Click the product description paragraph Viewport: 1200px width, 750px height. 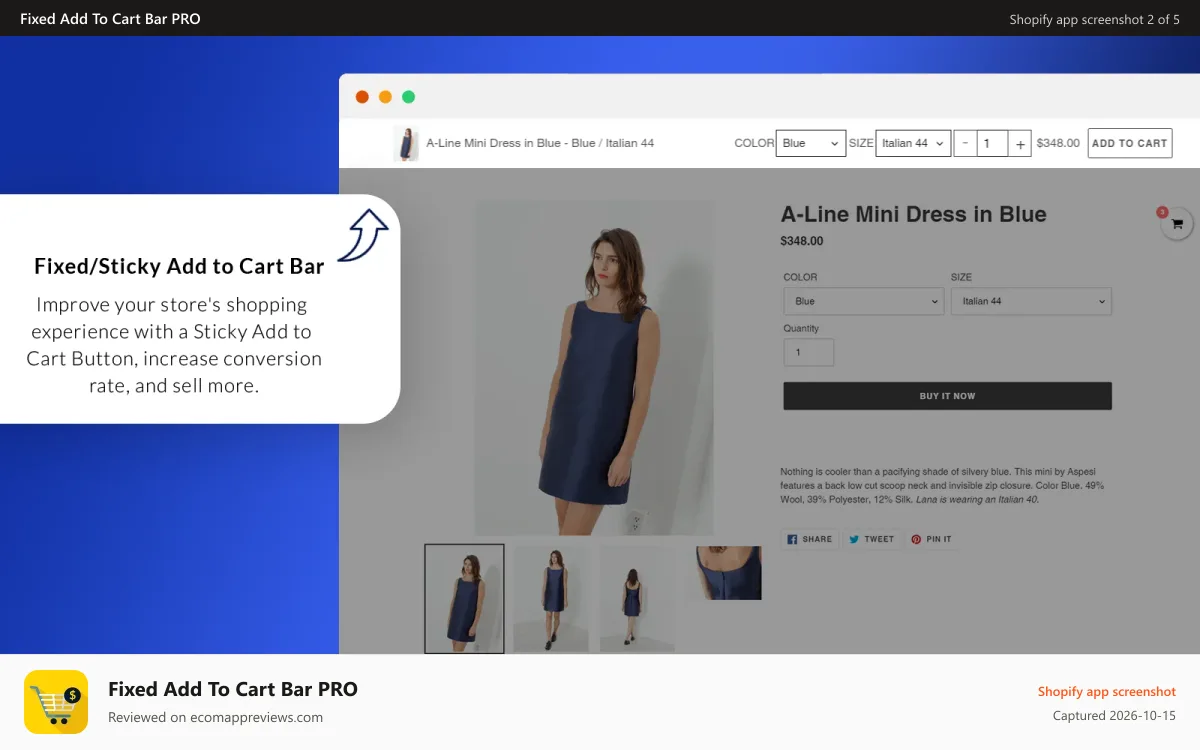point(942,485)
